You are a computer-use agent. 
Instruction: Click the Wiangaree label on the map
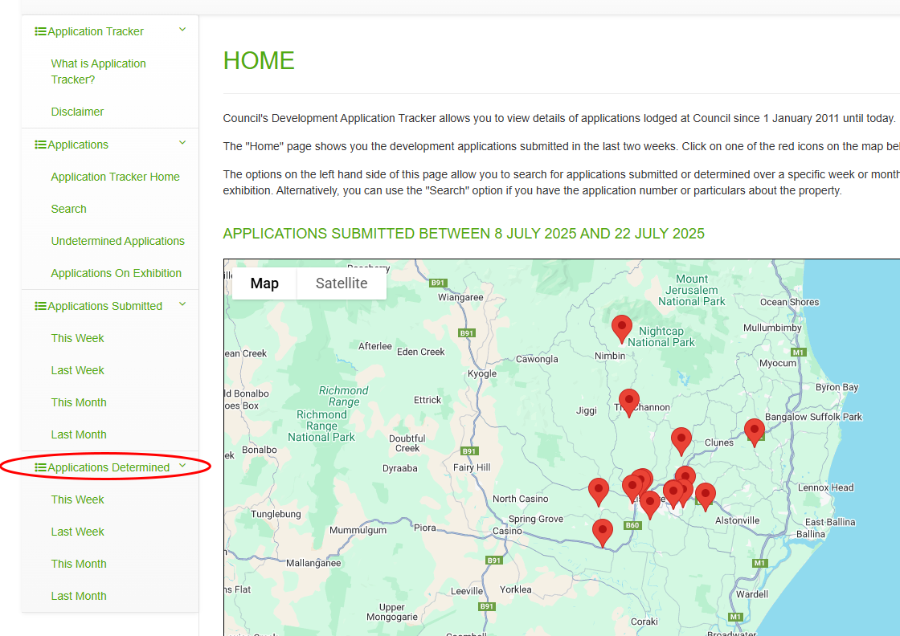tap(461, 297)
